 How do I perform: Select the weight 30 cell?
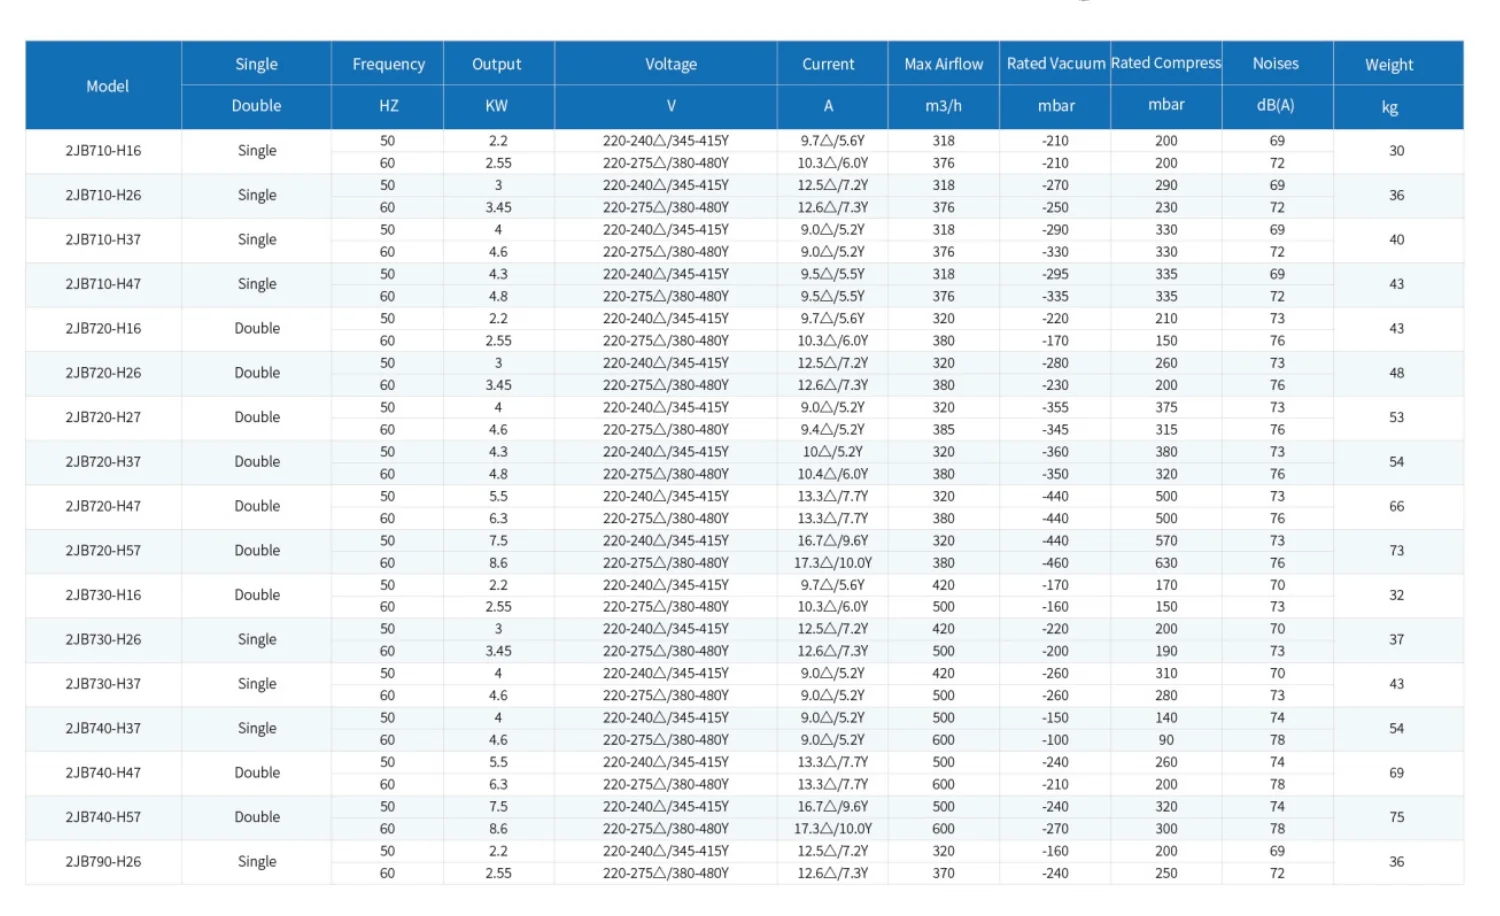coord(1397,151)
